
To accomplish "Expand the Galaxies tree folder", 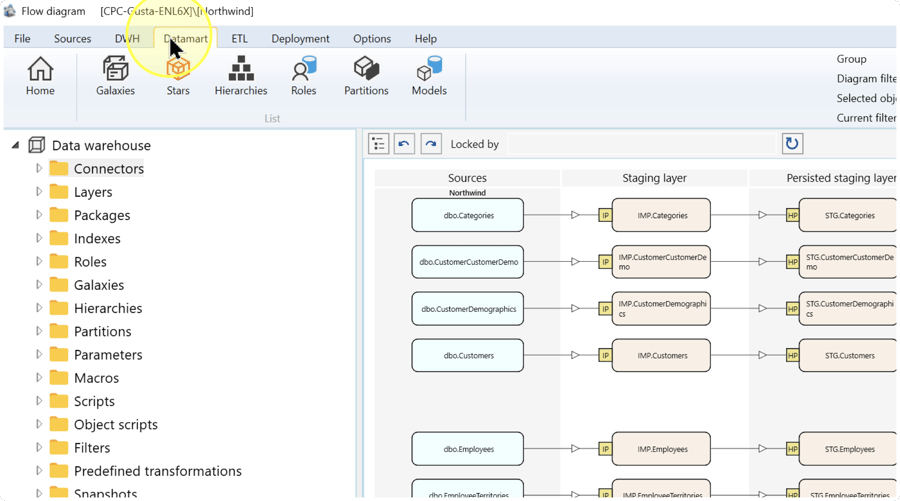I will pyautogui.click(x=38, y=285).
